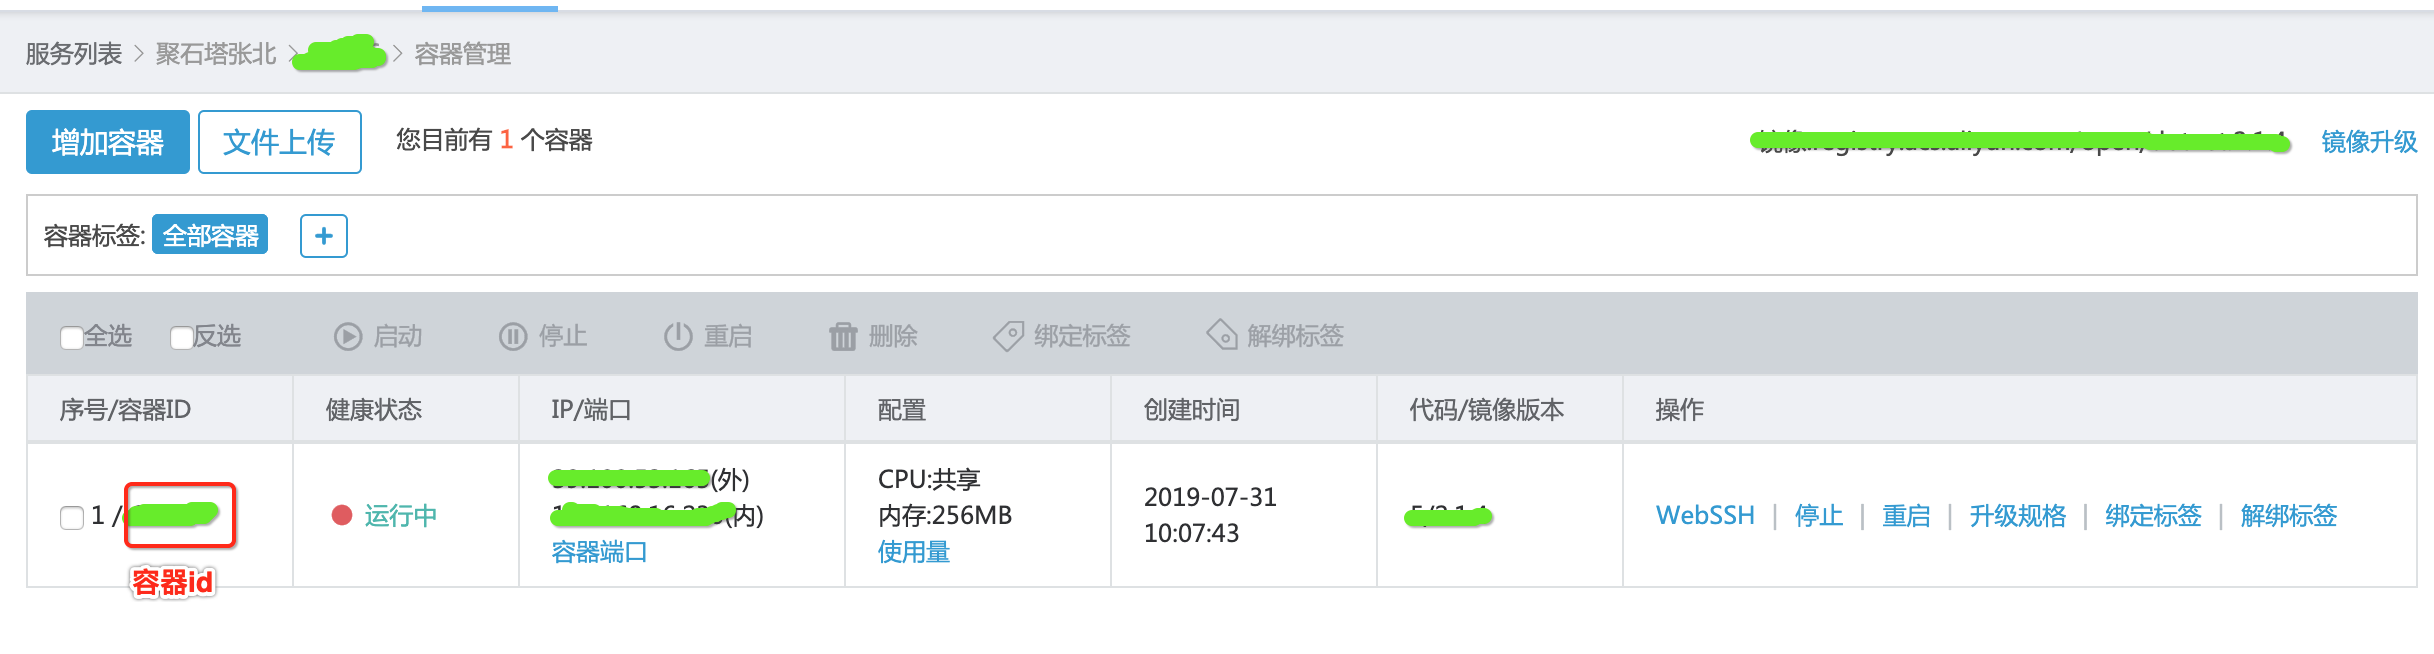Image resolution: width=2434 pixels, height=654 pixels.
Task: Click 升级规格 in the operations column
Action: tap(2017, 516)
